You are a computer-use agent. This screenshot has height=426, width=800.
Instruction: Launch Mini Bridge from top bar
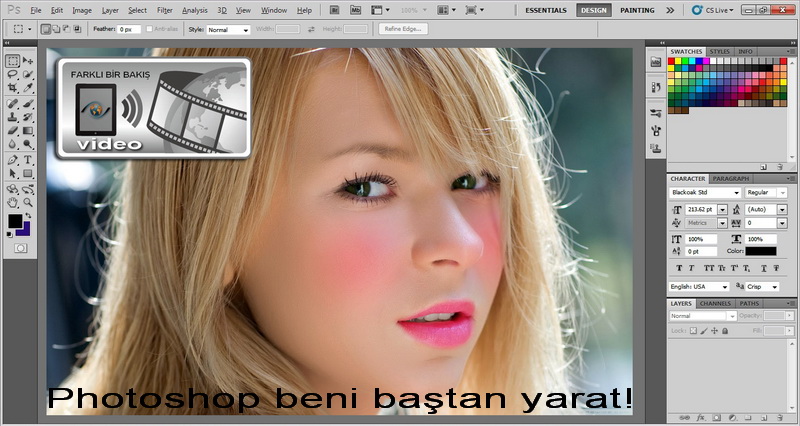355,10
